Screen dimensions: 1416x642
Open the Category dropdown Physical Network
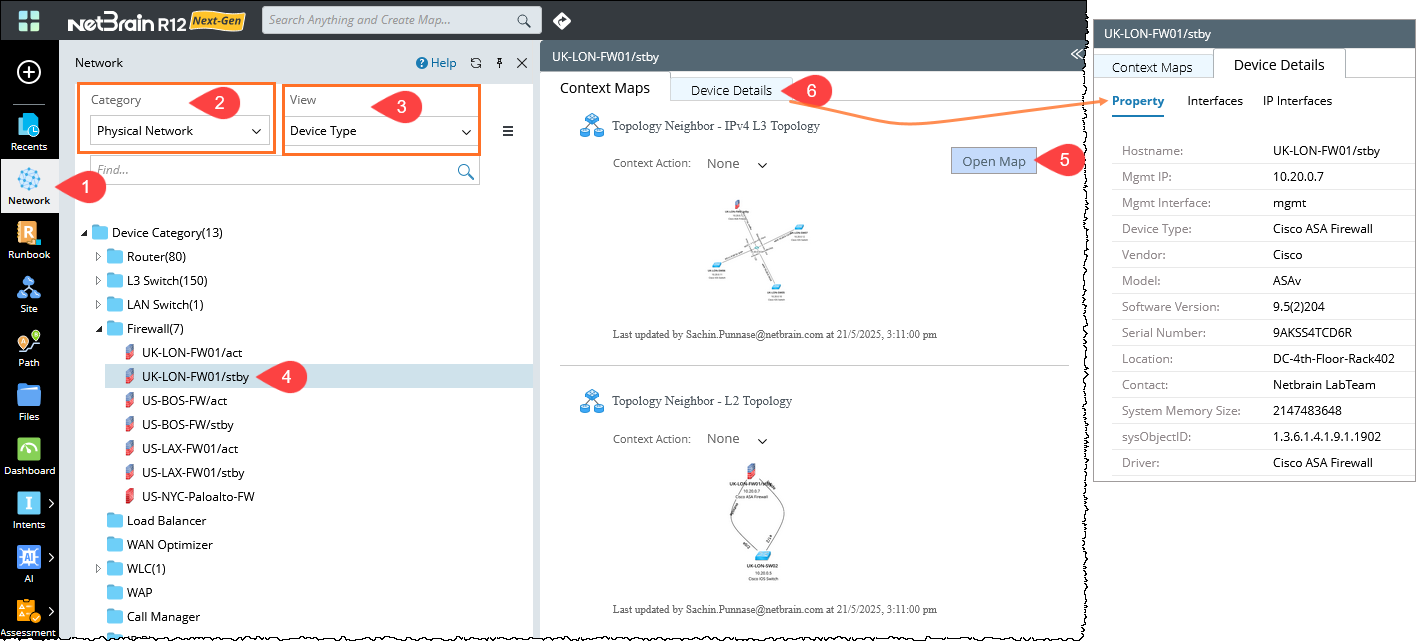coord(180,131)
